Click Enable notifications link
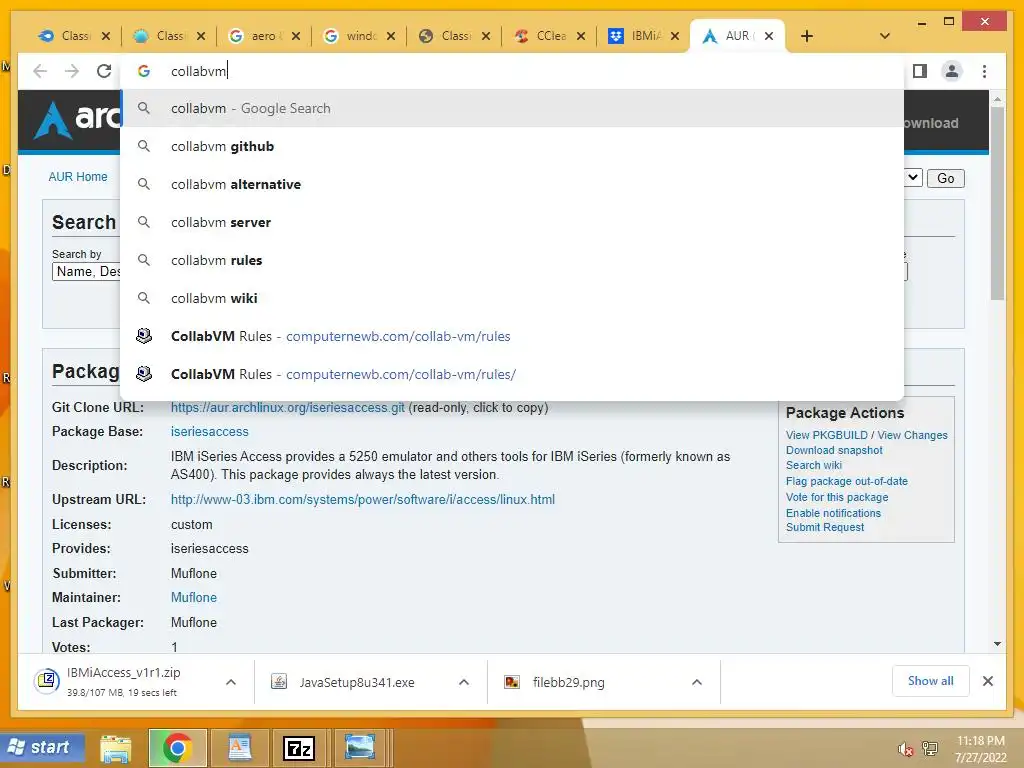 [x=833, y=513]
